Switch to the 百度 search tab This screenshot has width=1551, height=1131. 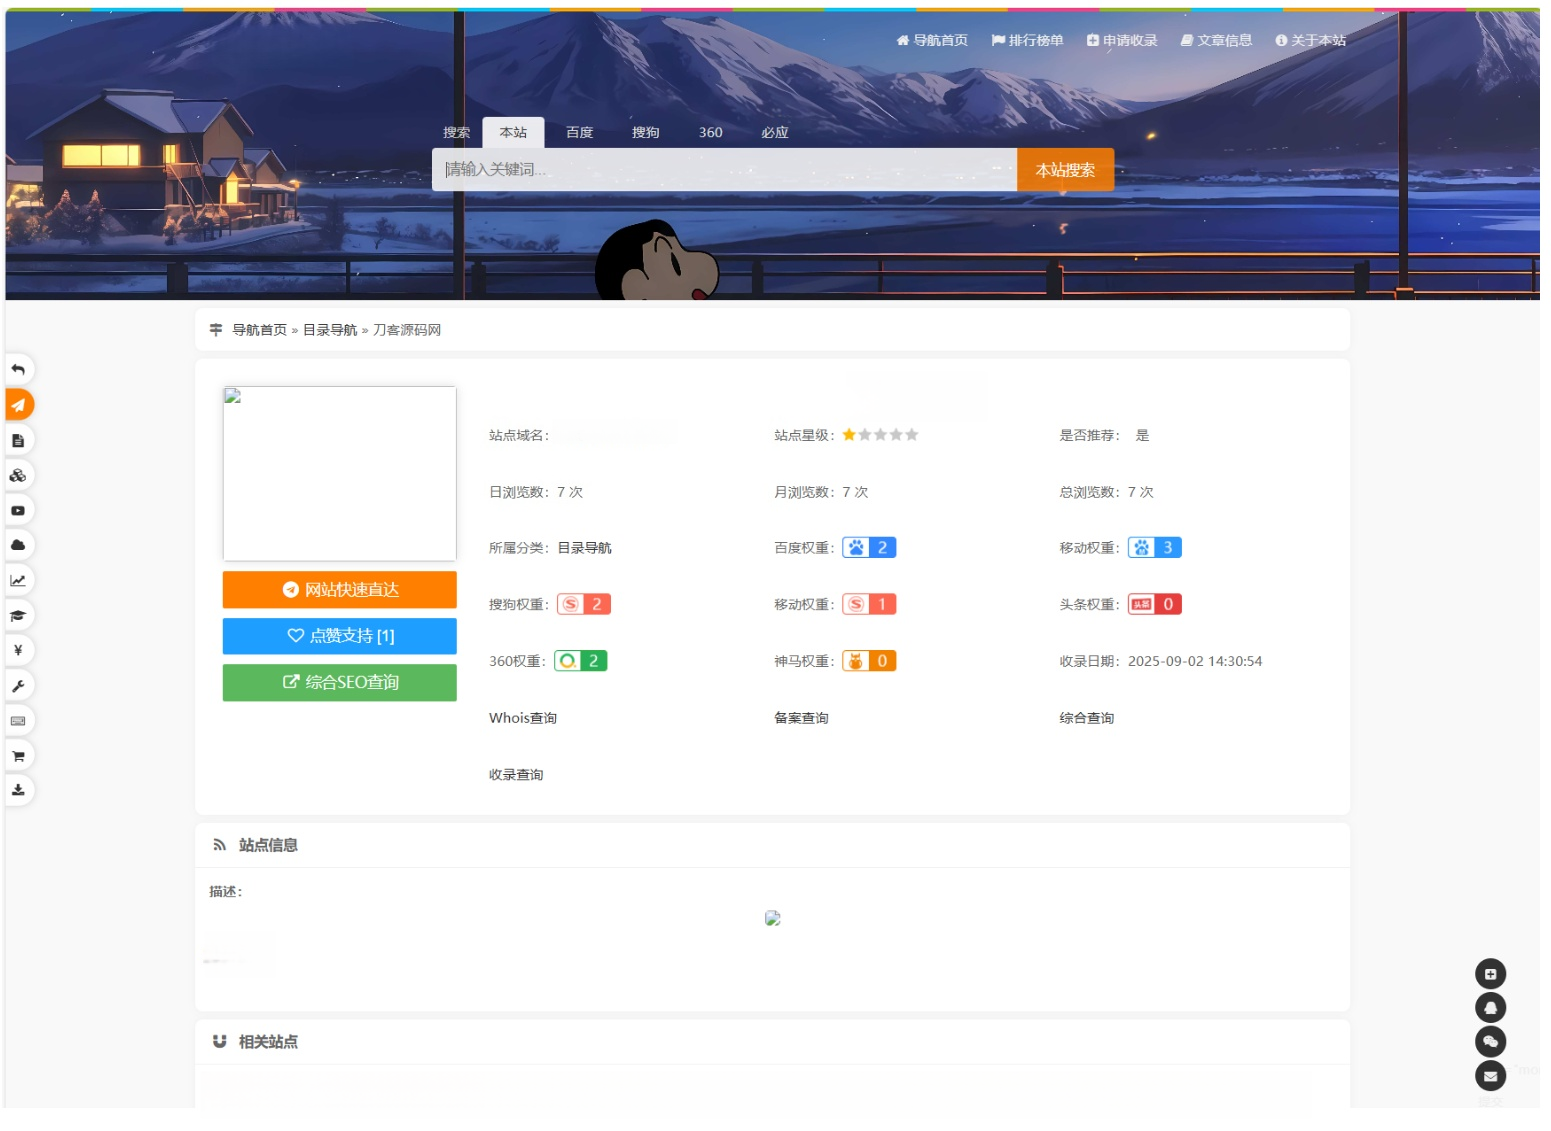coord(577,131)
